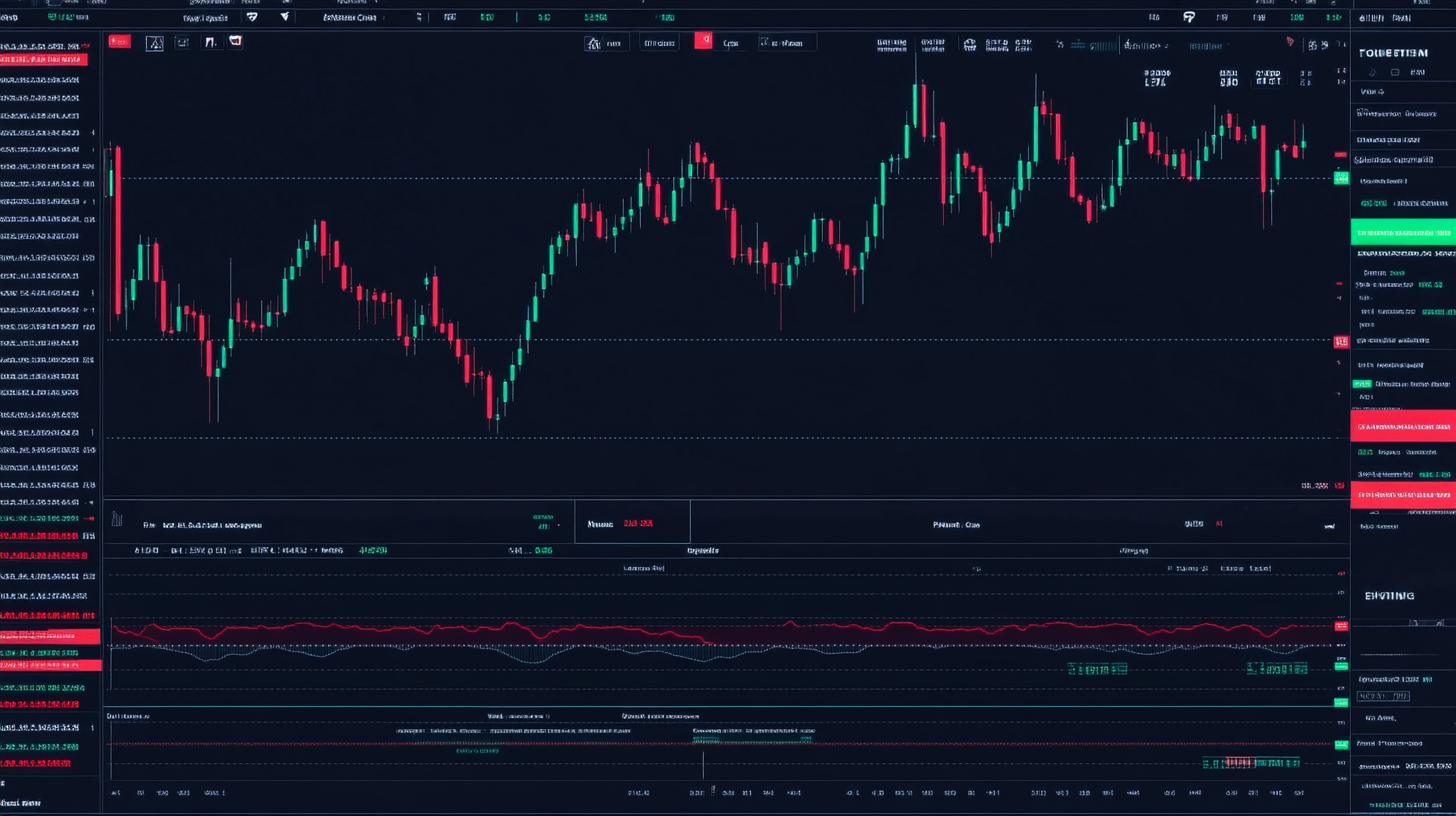The width and height of the screenshot is (1456, 816).
Task: Click the white hook icon in top-right bar
Action: click(1189, 17)
